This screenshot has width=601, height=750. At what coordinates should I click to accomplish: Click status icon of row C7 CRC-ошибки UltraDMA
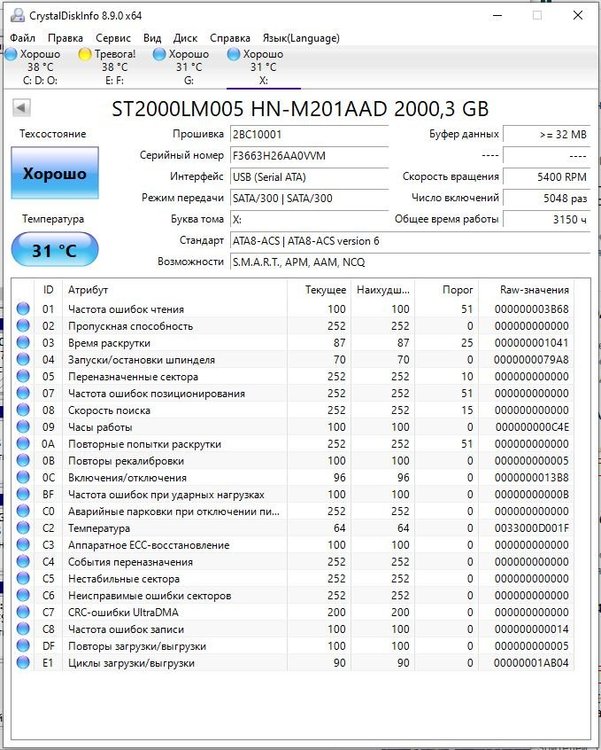(23, 612)
